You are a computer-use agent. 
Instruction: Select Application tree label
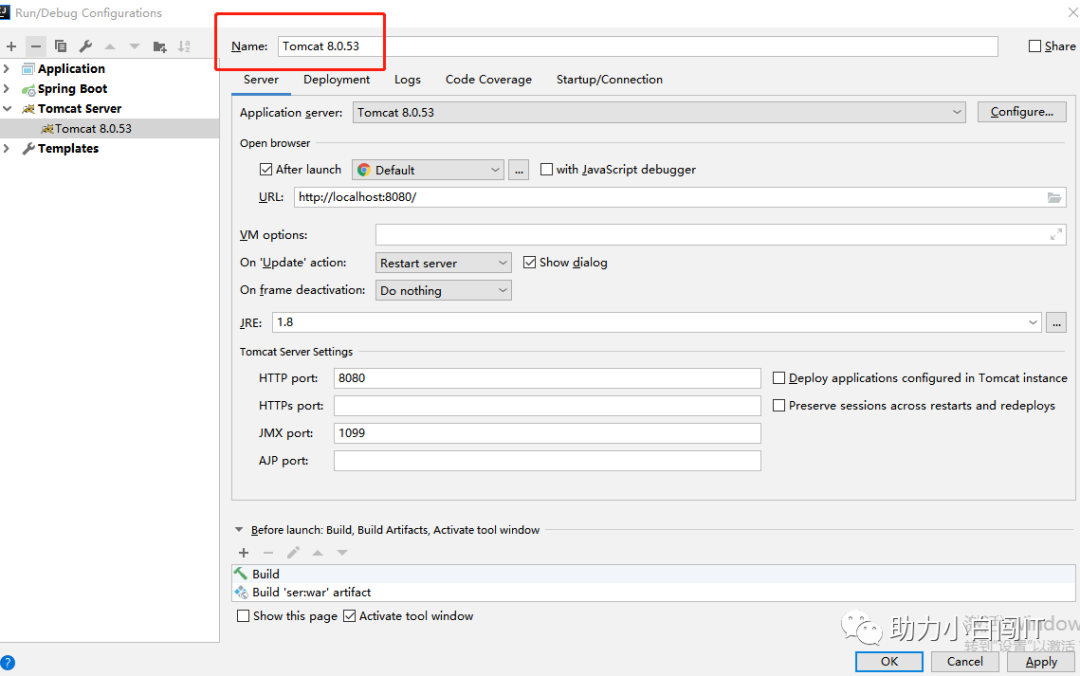(72, 69)
